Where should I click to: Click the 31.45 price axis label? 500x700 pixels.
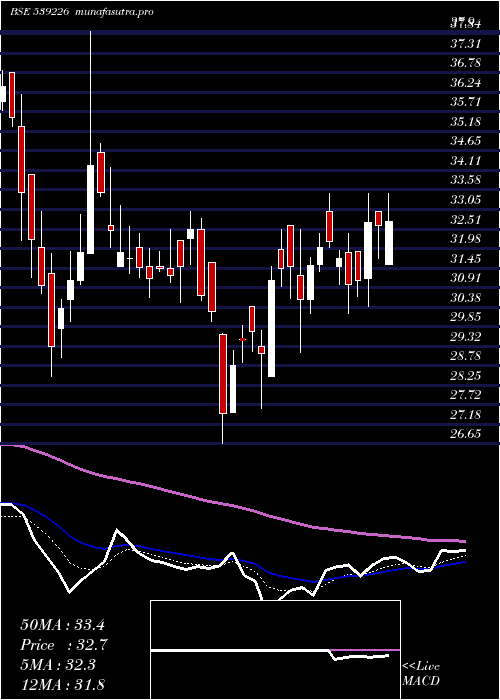pyautogui.click(x=466, y=258)
